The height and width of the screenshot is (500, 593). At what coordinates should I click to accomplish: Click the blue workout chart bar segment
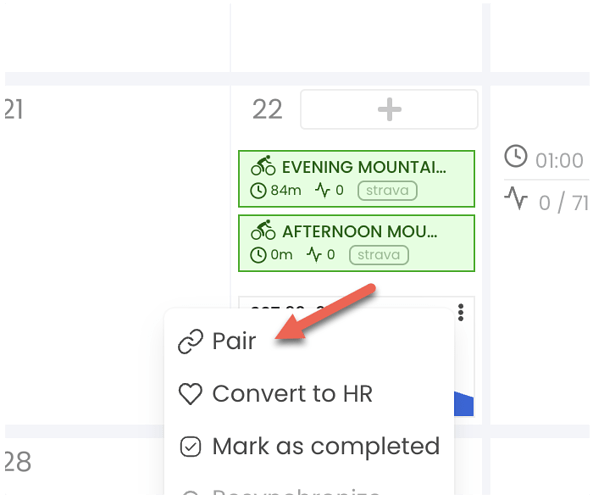464,404
